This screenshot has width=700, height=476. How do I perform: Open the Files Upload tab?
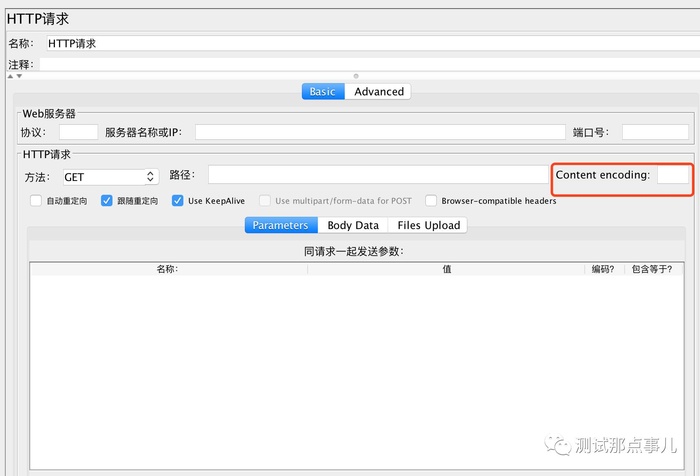point(428,225)
